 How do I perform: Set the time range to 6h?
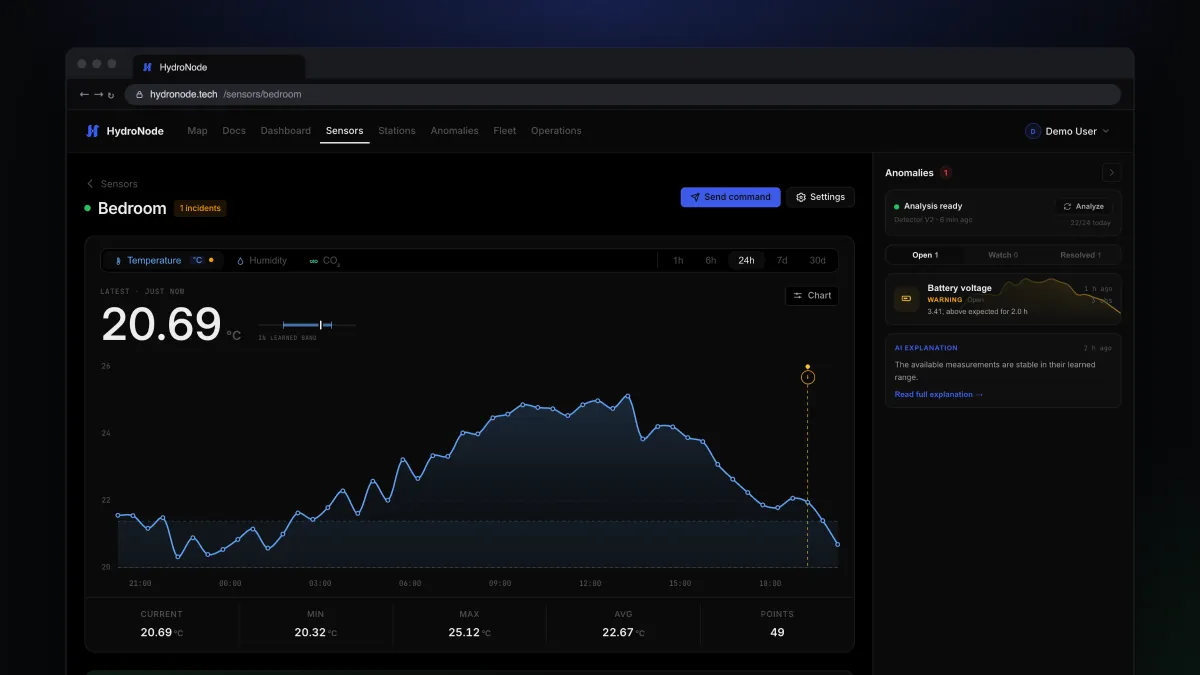coord(711,261)
